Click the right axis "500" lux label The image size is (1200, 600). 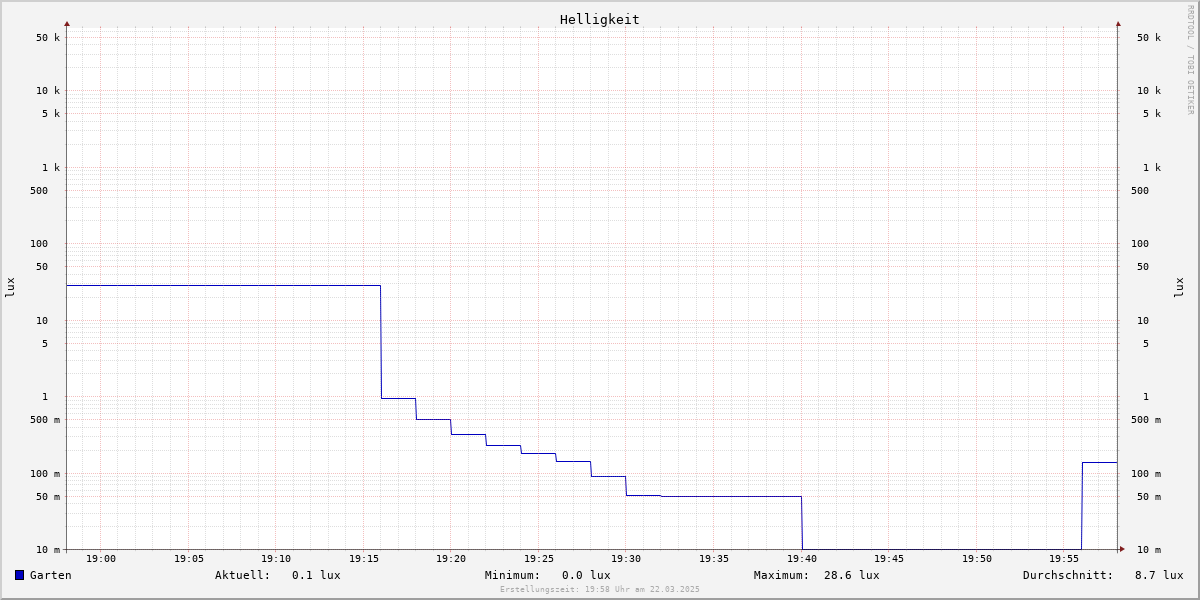[1140, 191]
